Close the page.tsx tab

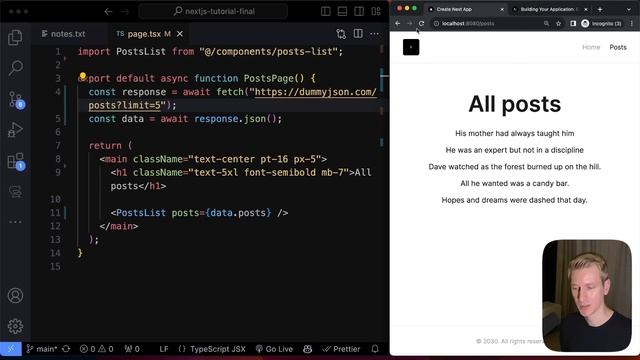coord(180,34)
